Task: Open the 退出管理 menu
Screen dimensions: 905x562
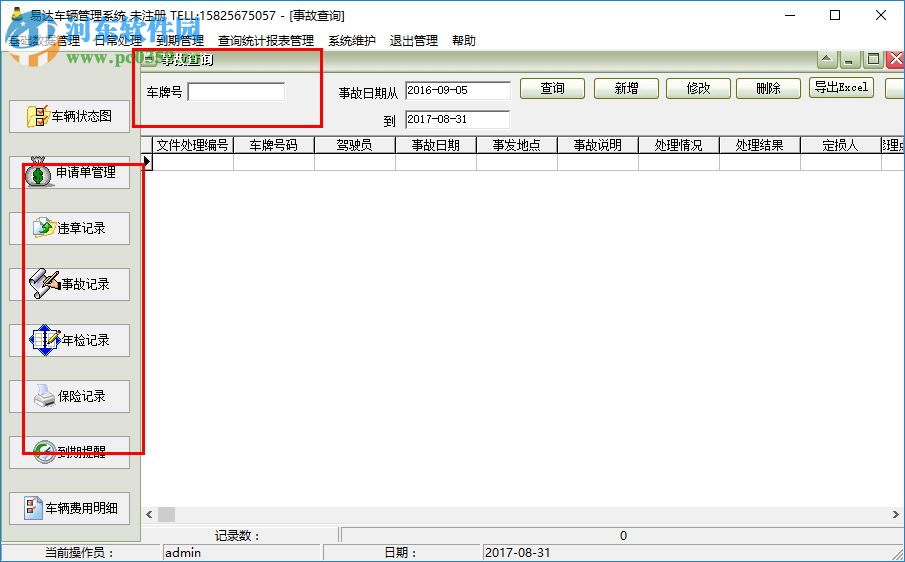Action: click(x=414, y=41)
